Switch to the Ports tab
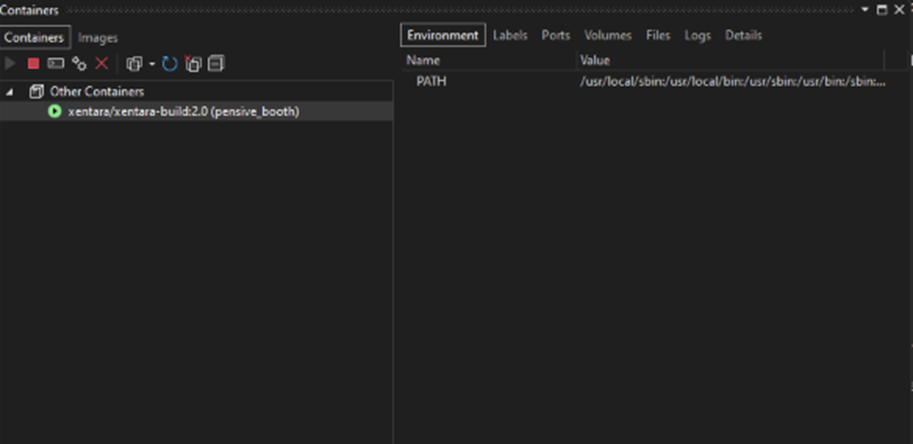Viewport: 913px width, 444px height. 556,35
